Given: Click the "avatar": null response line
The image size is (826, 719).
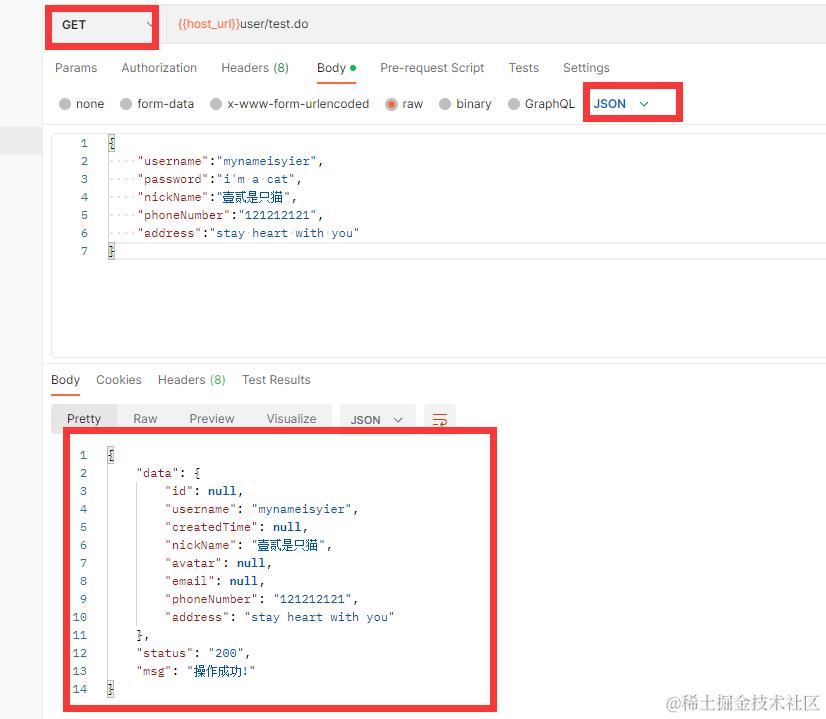Looking at the screenshot, I should pyautogui.click(x=218, y=563).
